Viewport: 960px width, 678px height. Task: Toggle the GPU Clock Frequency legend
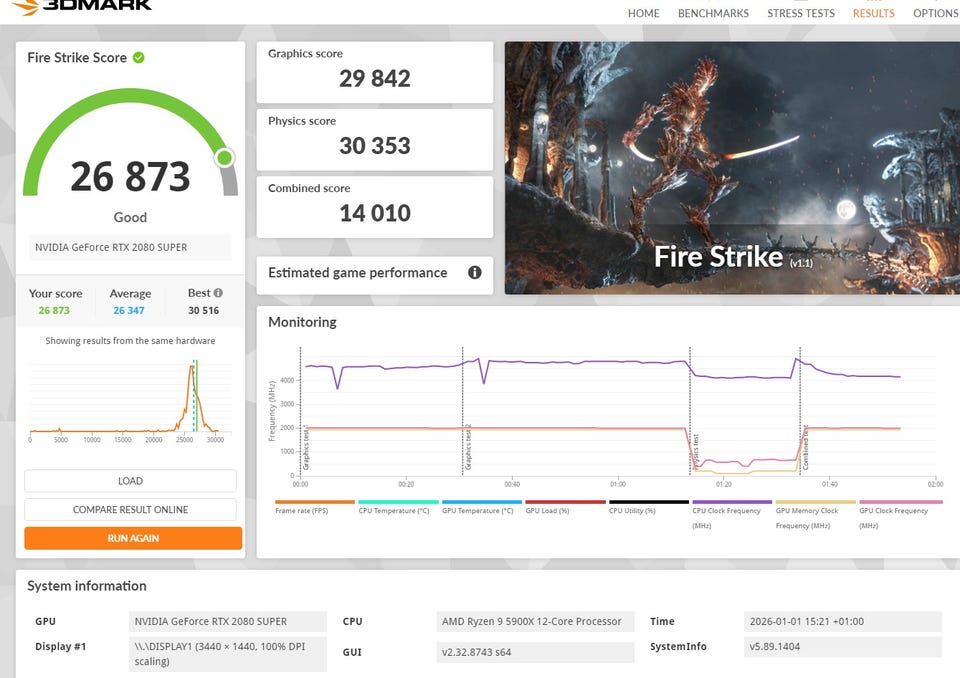[x=900, y=514]
